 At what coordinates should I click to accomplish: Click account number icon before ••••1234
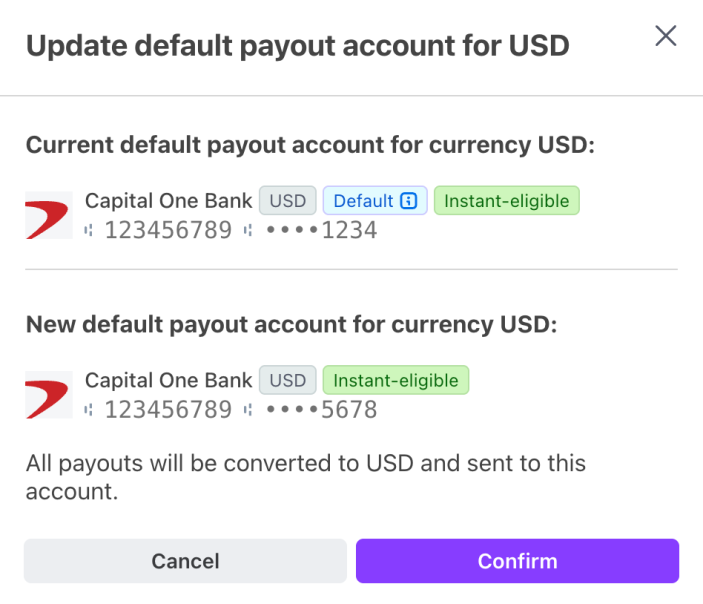[248, 230]
